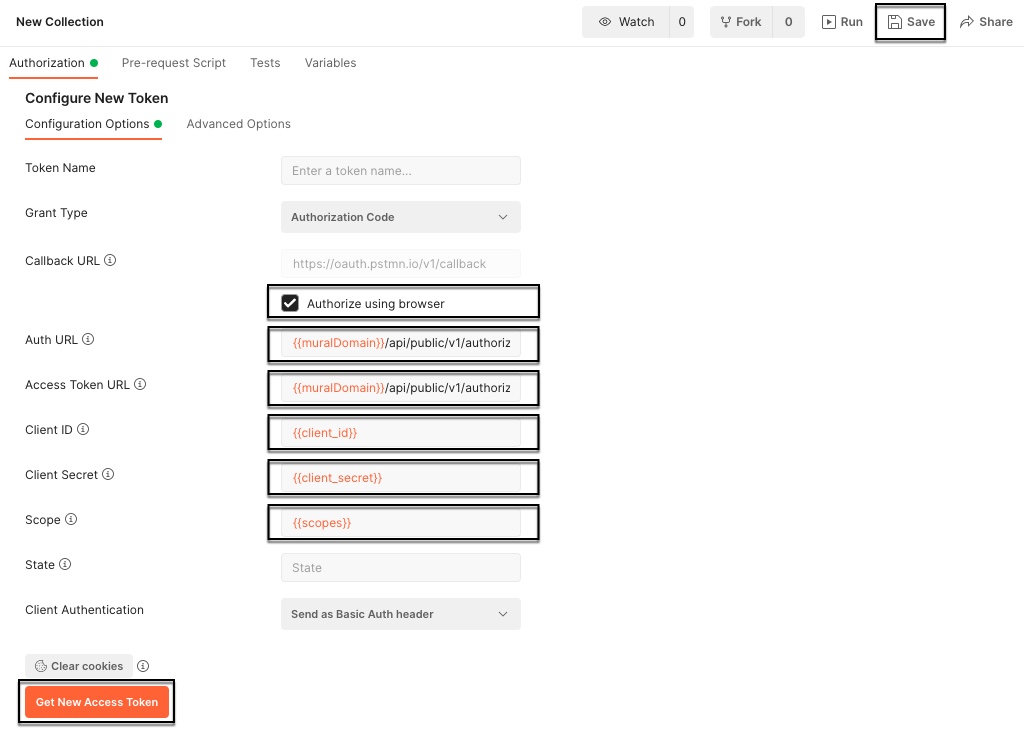Open the Pre-request Script tab
This screenshot has height=732, width=1024.
[173, 62]
